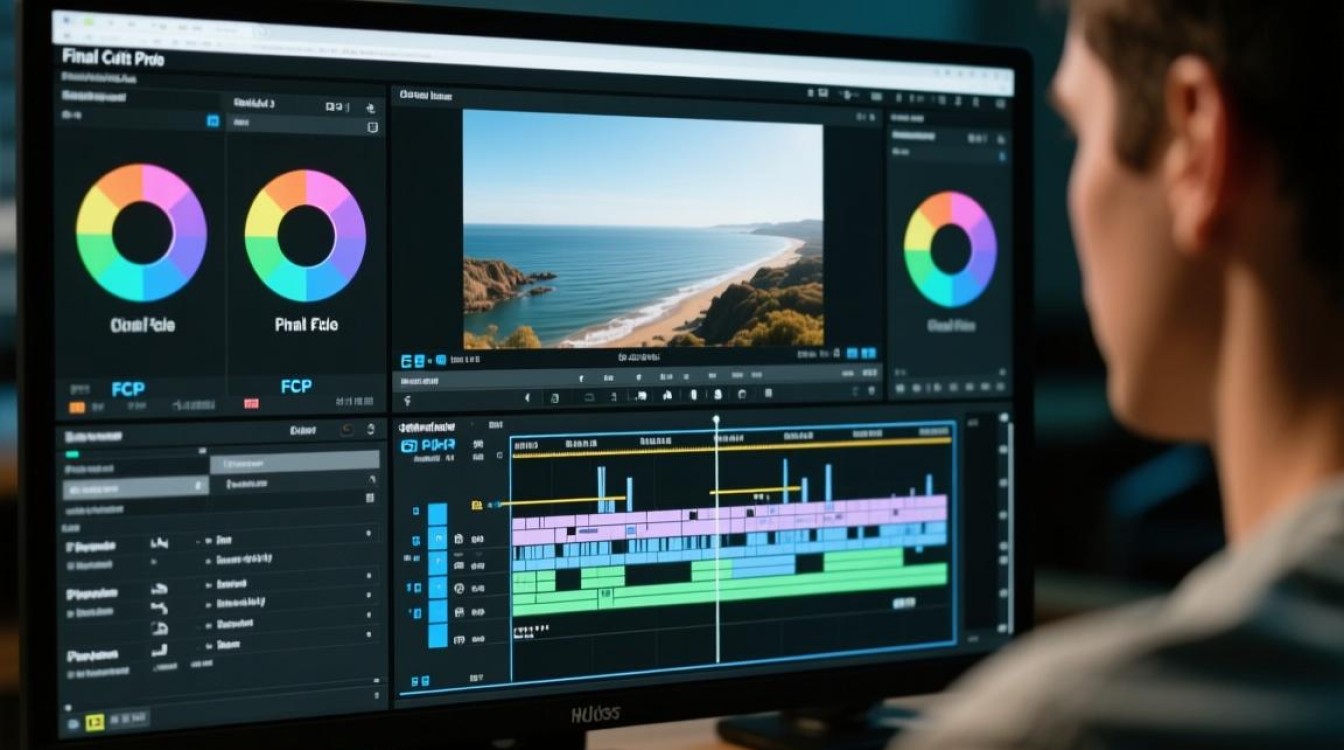The width and height of the screenshot is (1344, 750).
Task: Select the color wheel right of the viewer
Action: (950, 250)
